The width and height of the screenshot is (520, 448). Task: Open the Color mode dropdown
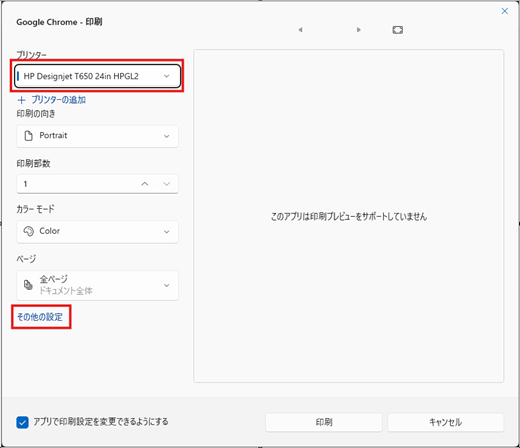[x=97, y=231]
